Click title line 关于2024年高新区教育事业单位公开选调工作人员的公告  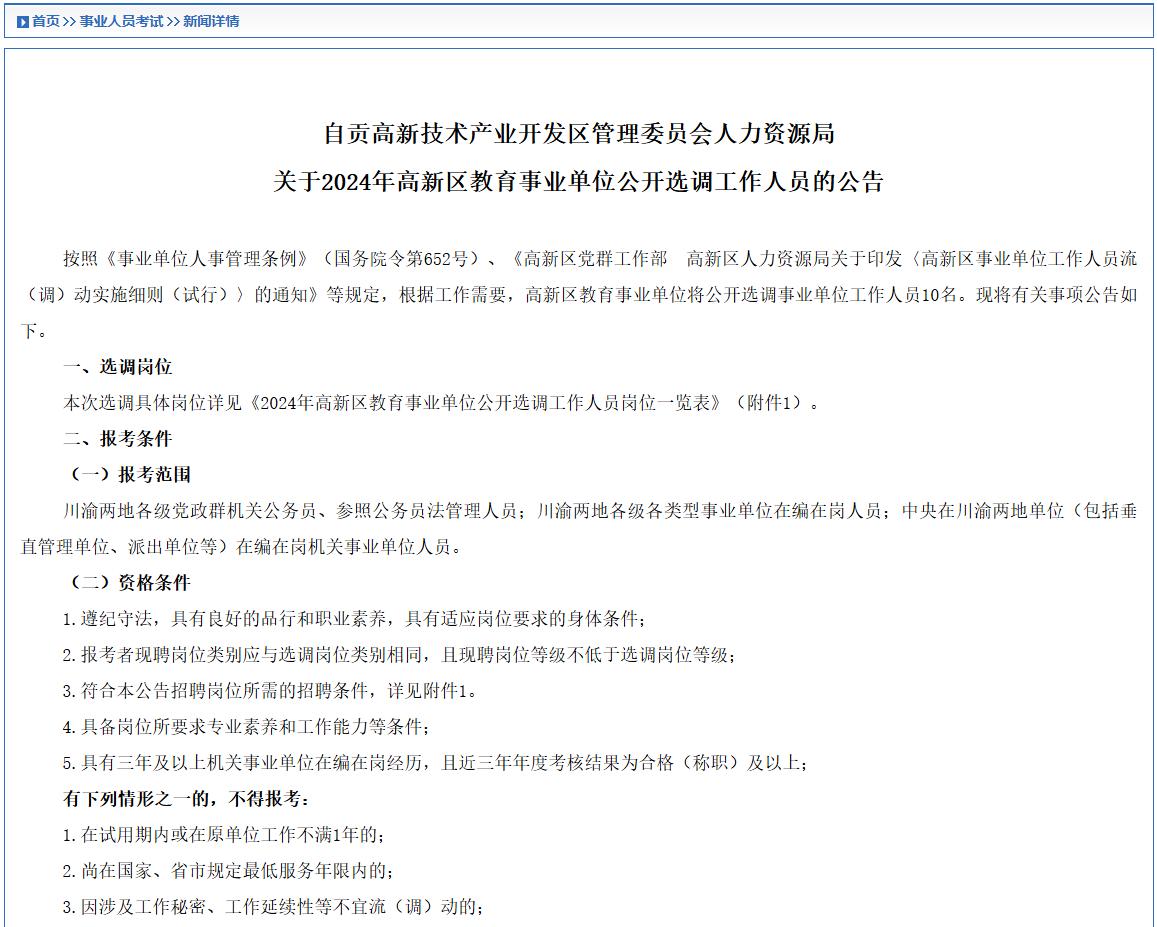[x=578, y=182]
